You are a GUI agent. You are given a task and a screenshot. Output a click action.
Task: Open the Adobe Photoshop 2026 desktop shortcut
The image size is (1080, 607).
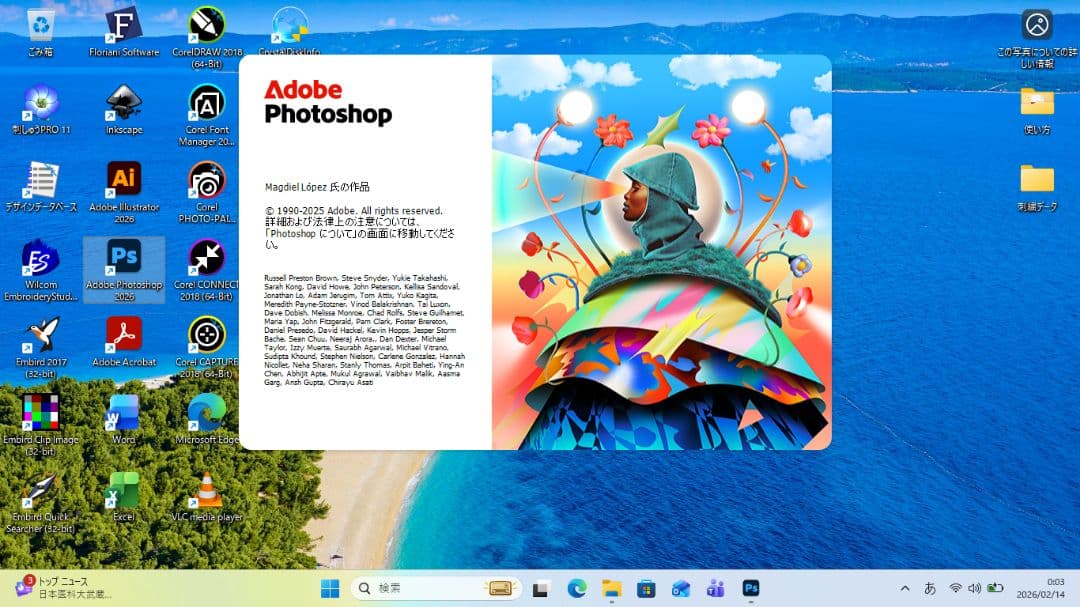(x=124, y=258)
